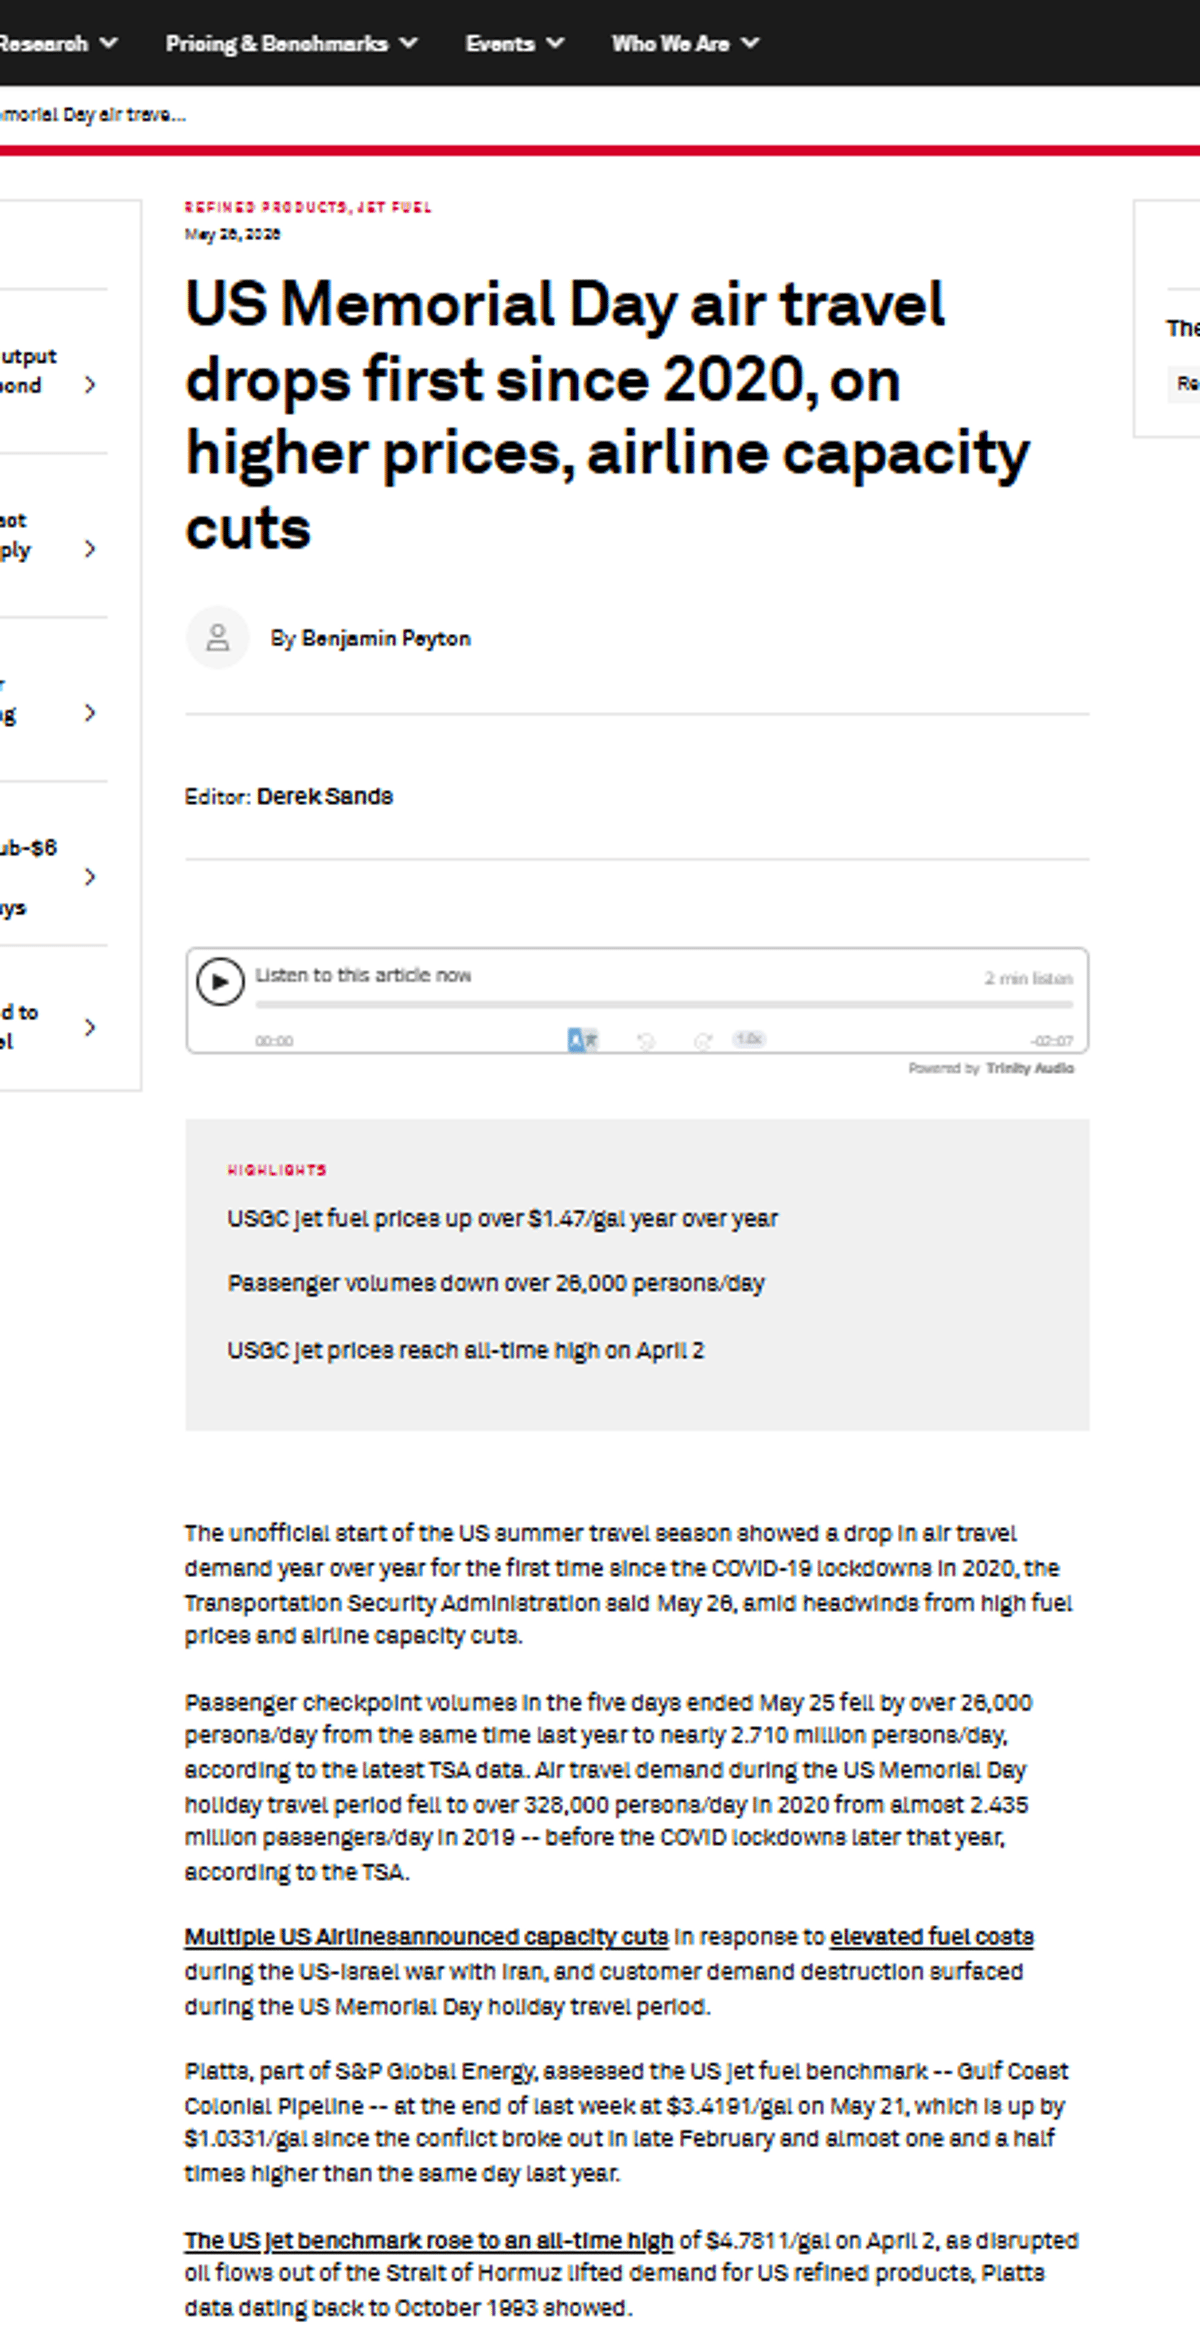This screenshot has height=2332, width=1200.
Task: Expand the Events menu
Action: [514, 43]
